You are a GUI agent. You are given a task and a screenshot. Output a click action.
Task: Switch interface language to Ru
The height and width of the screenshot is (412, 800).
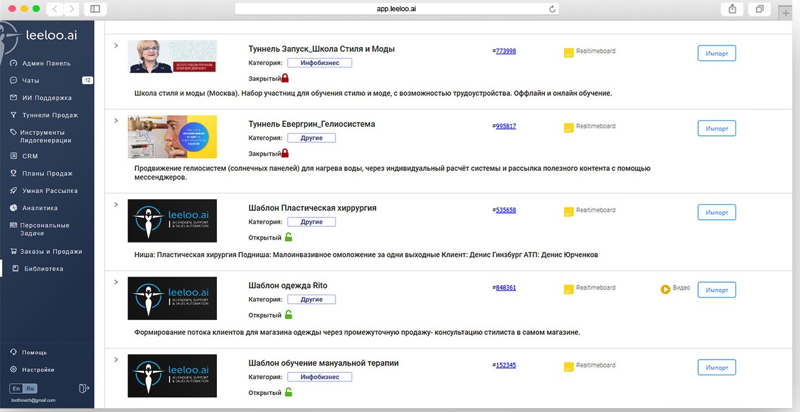(30, 387)
